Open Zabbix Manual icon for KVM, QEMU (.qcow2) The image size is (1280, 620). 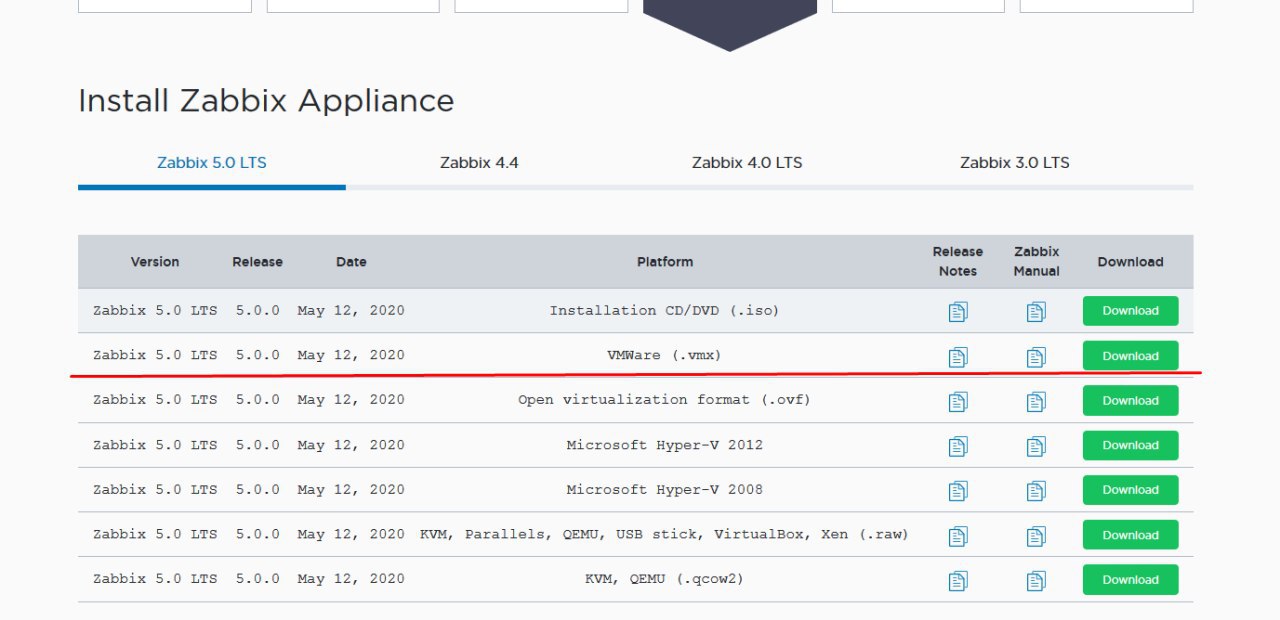[x=1036, y=581]
